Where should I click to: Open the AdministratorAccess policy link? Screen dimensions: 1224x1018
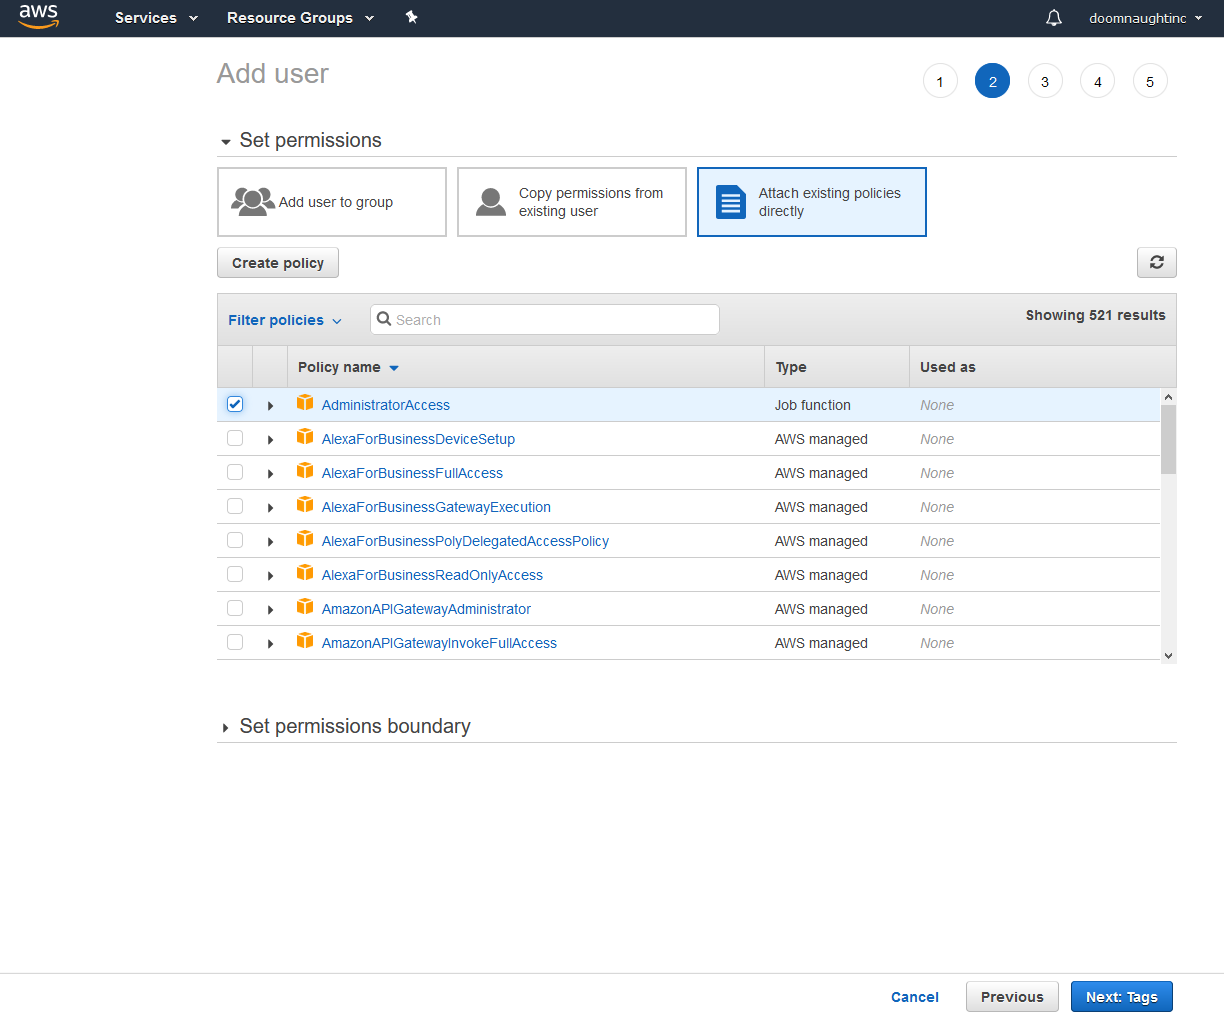pos(386,405)
